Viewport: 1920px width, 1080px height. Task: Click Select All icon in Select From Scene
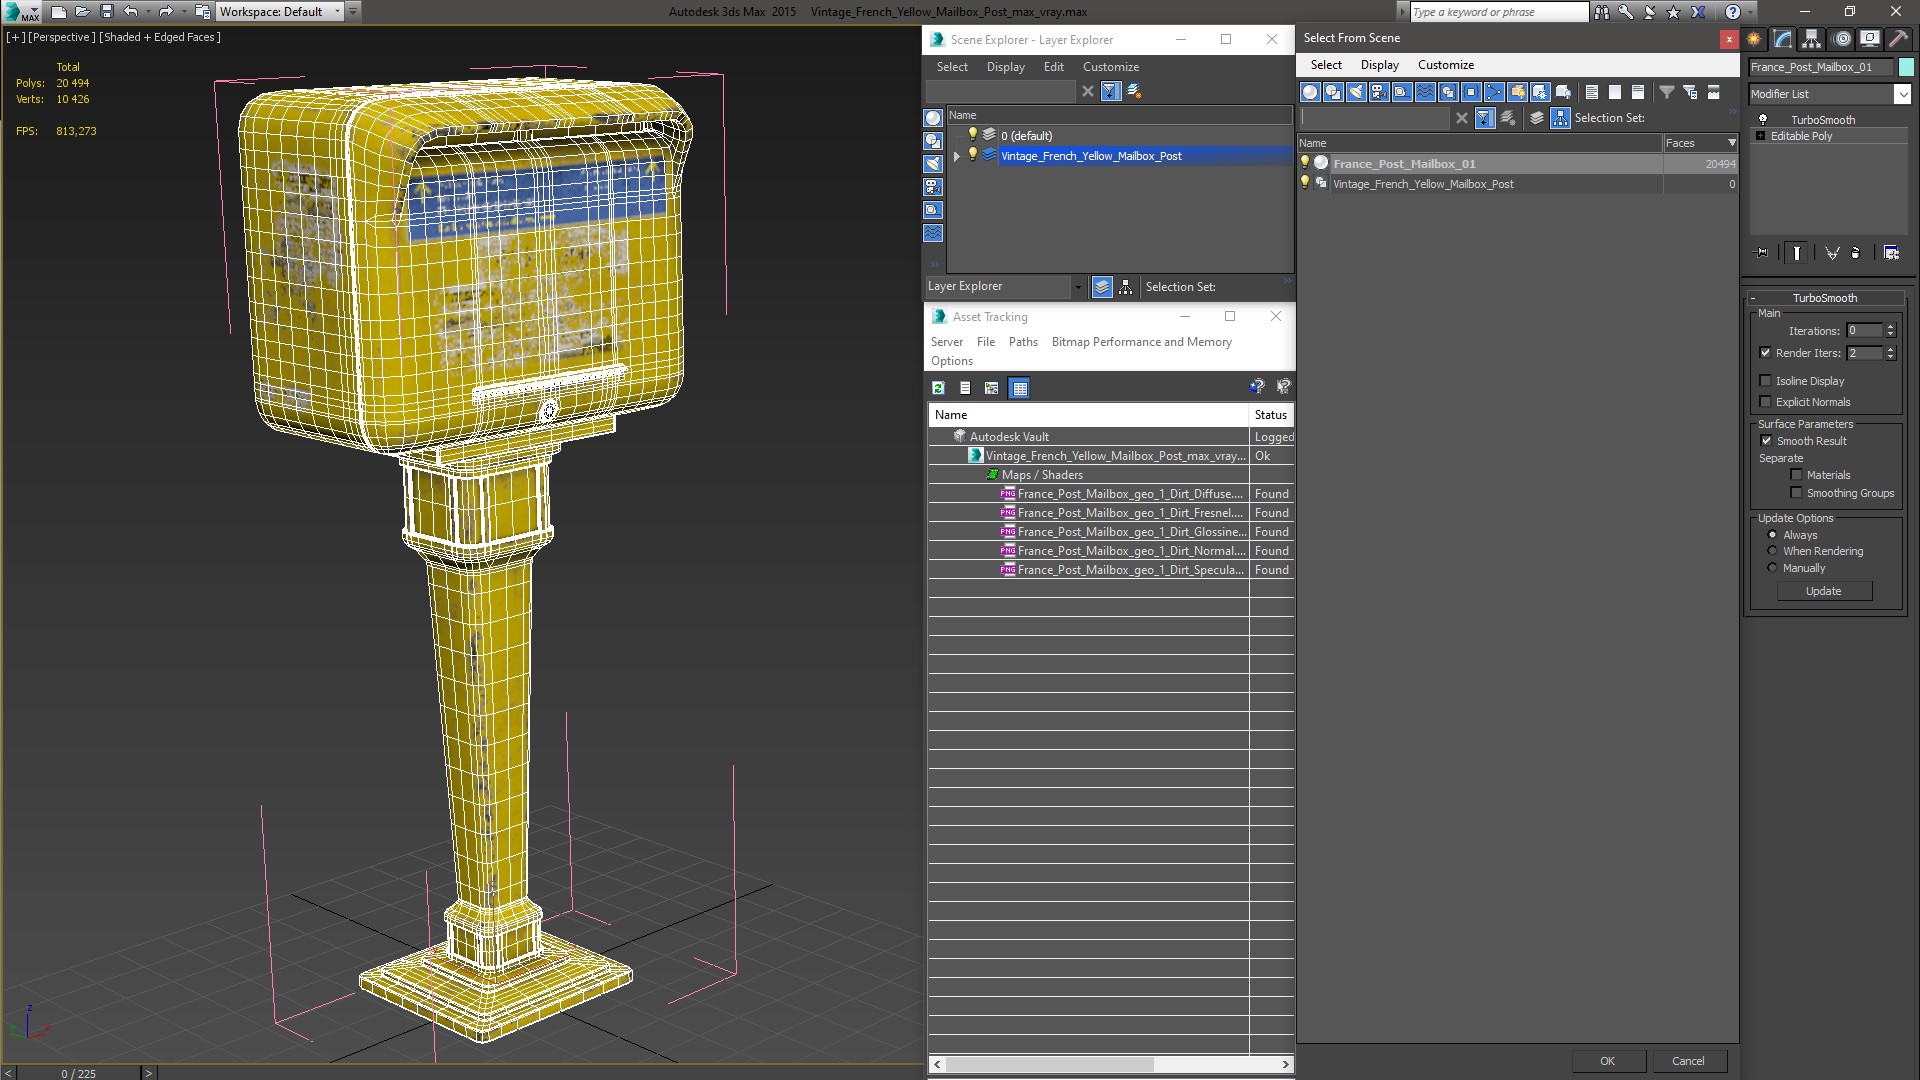[x=1592, y=92]
